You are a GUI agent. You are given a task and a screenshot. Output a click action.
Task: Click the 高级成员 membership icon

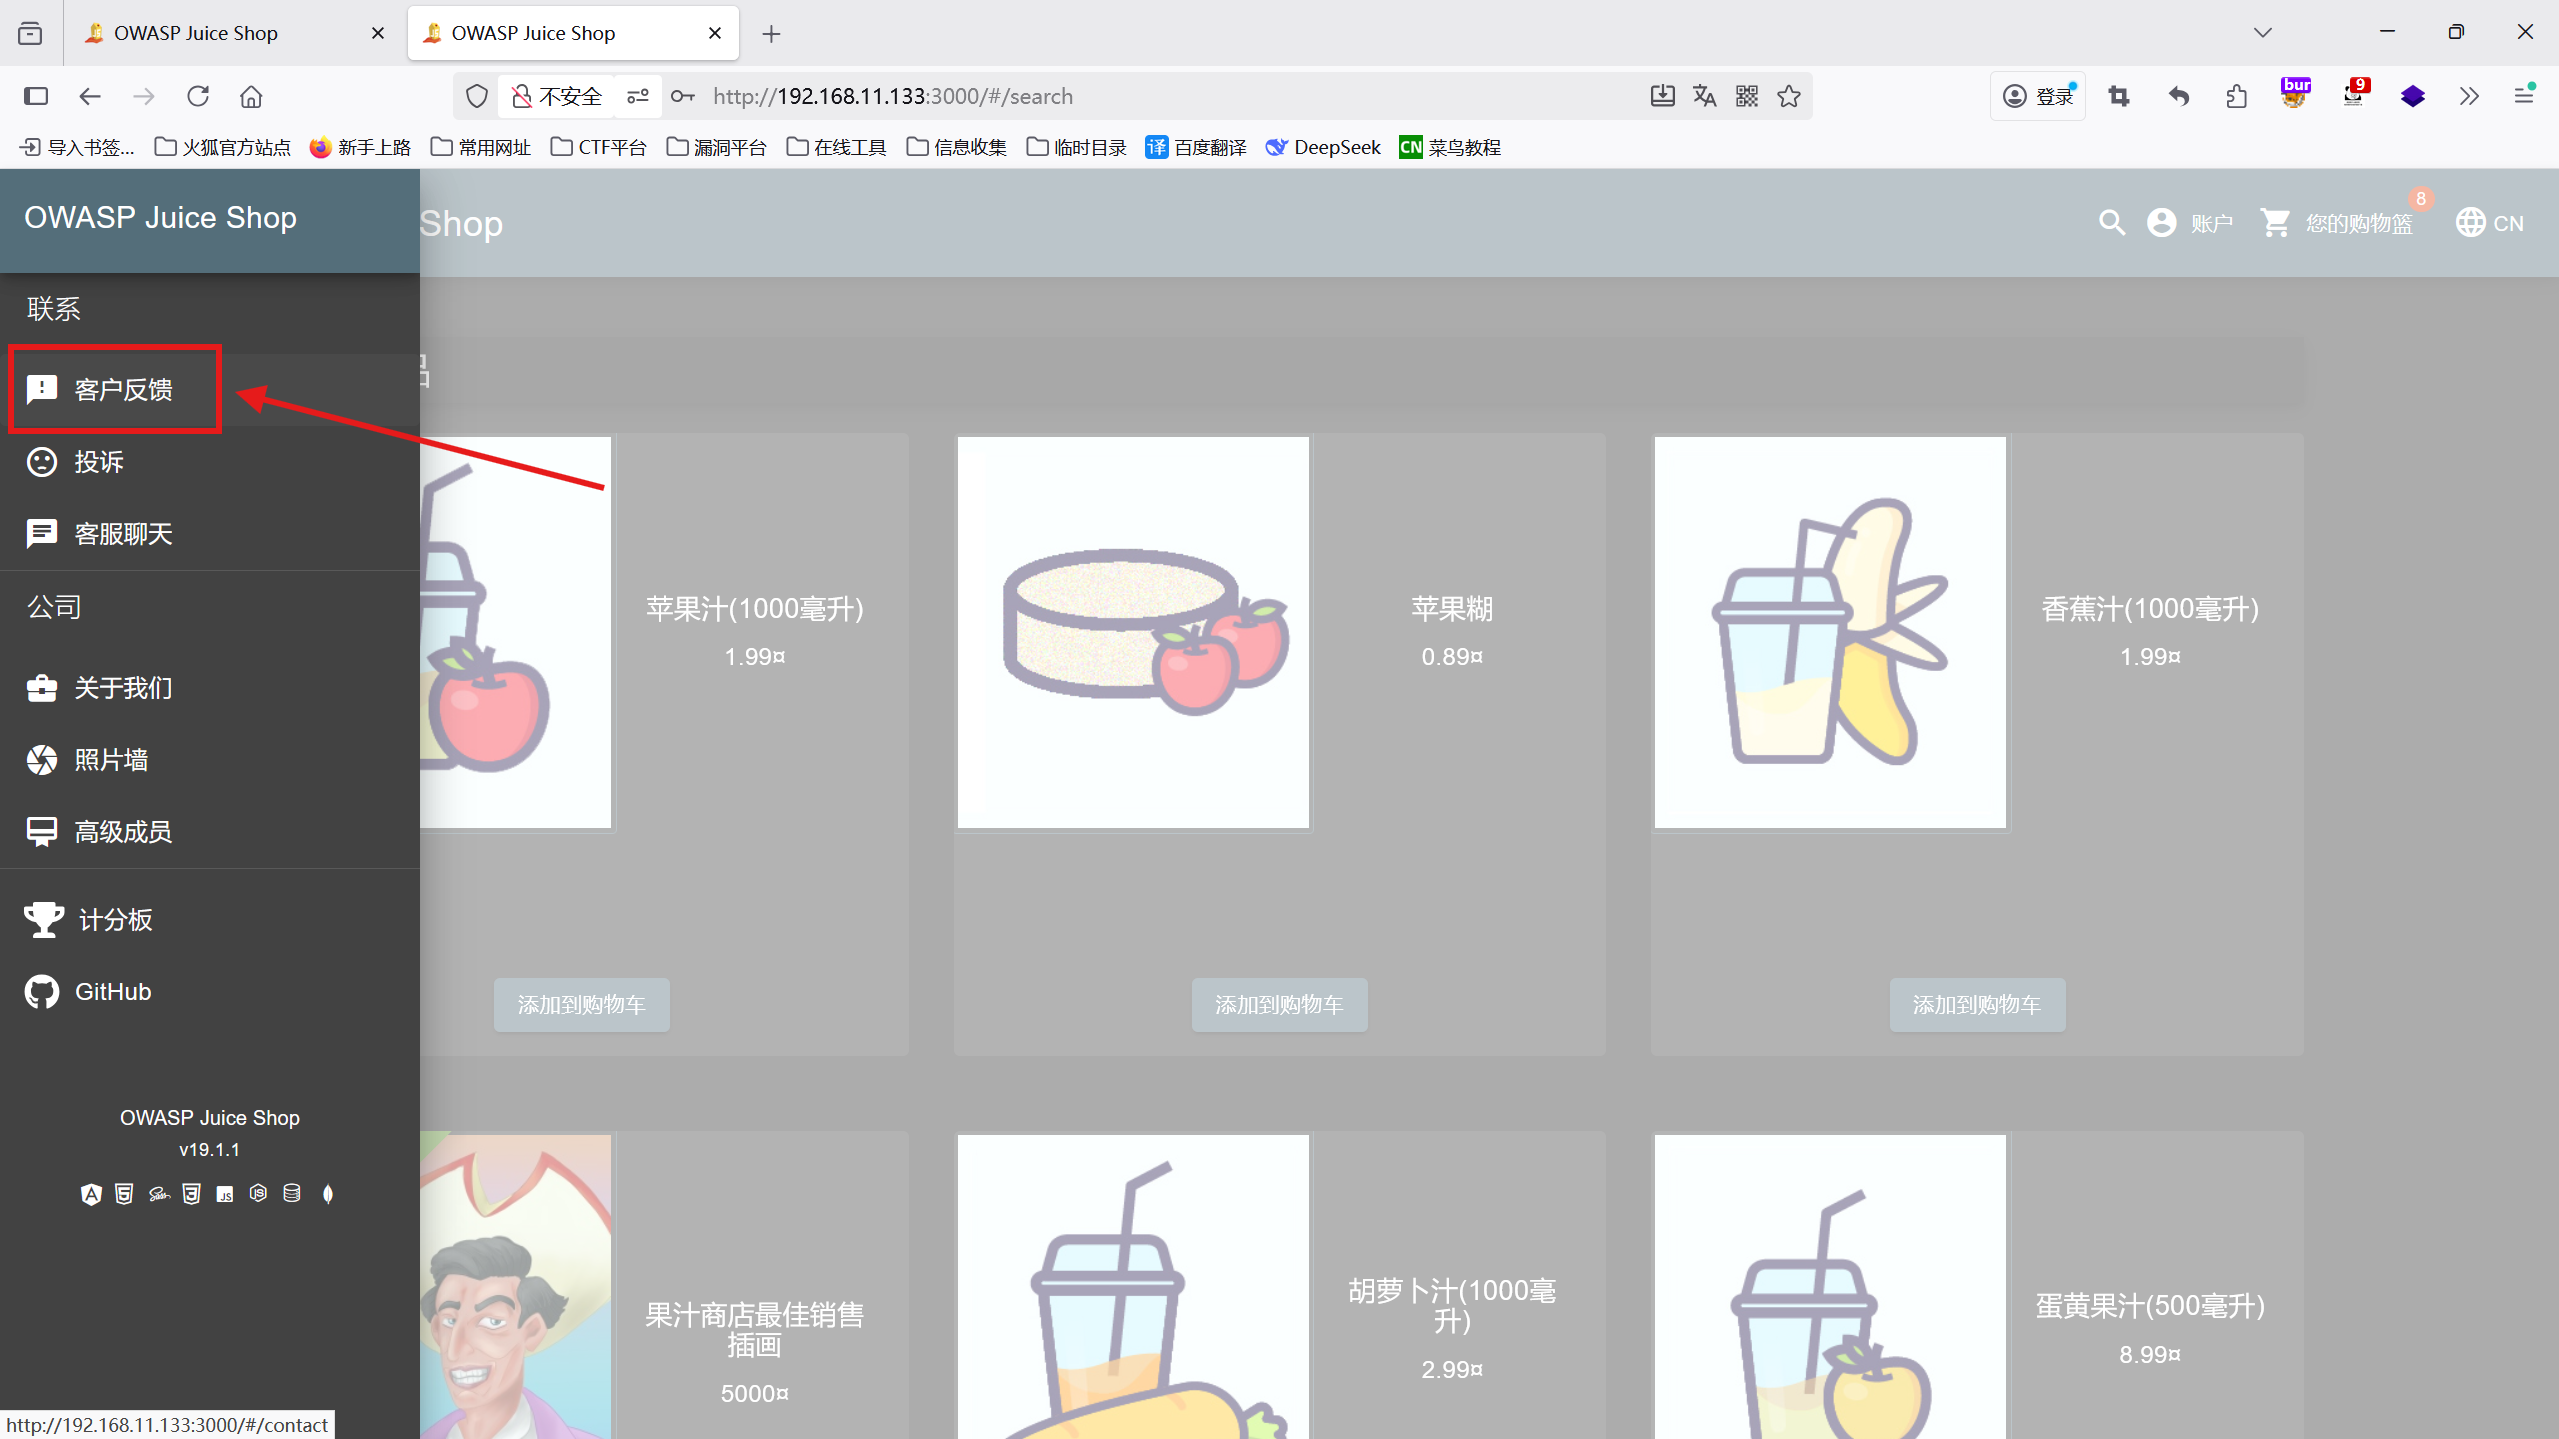coord(42,832)
